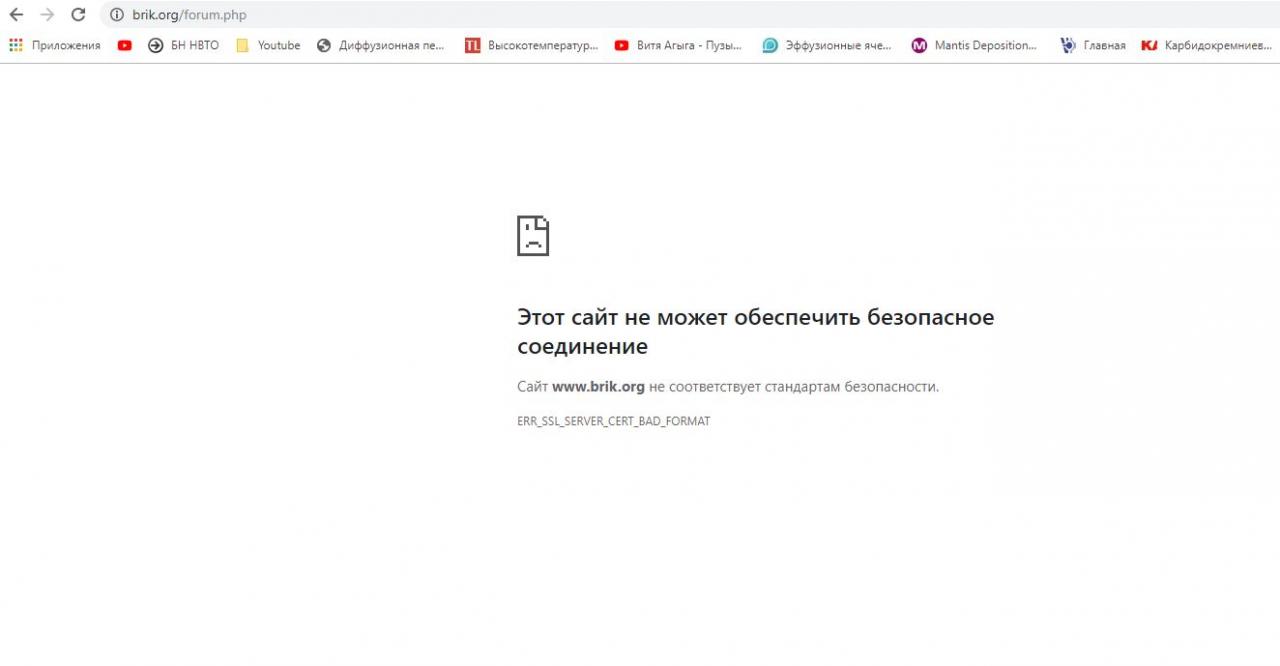Click the bold www.brik.org text

pos(598,386)
